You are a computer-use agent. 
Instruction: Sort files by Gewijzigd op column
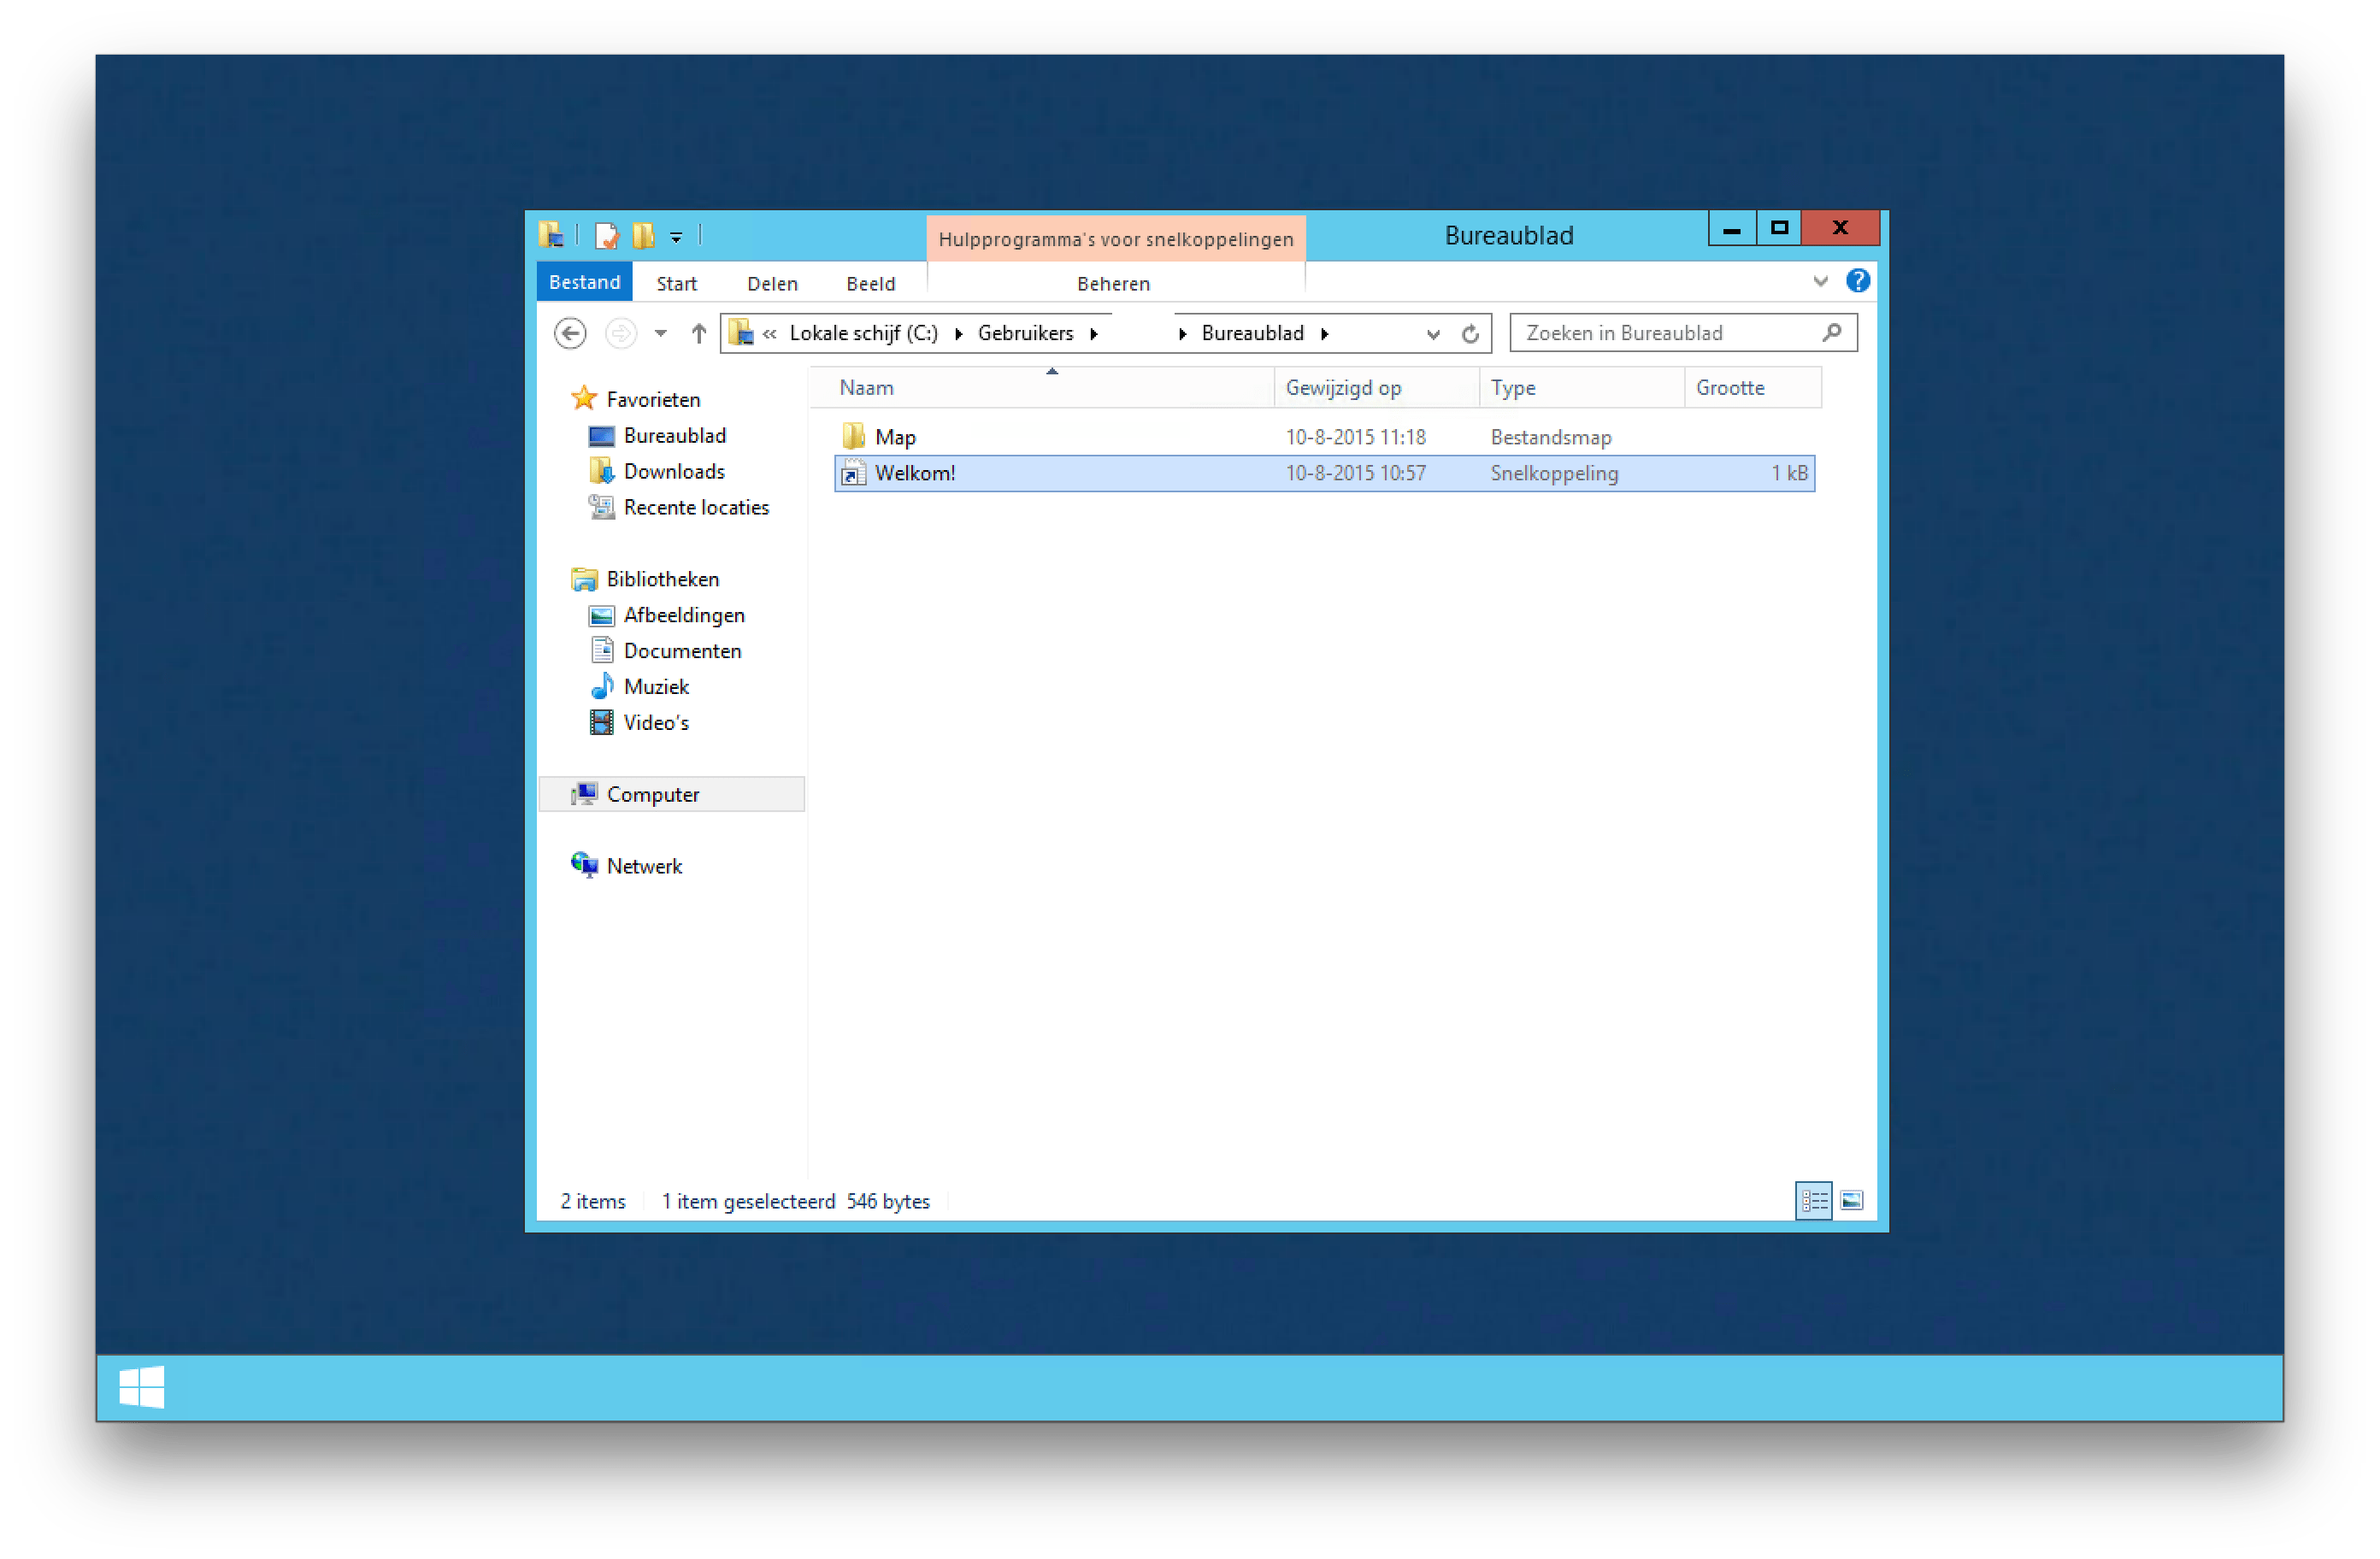1343,388
